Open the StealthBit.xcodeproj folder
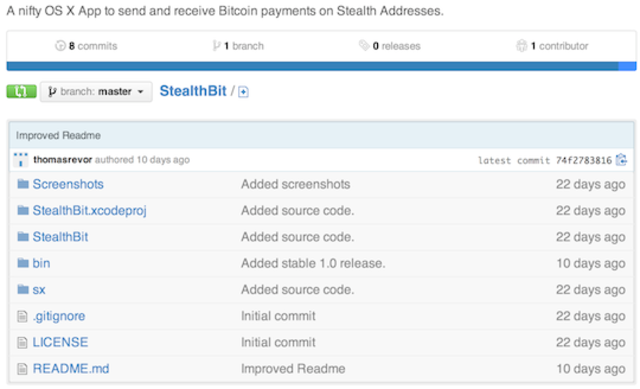640x389 pixels. (x=89, y=211)
